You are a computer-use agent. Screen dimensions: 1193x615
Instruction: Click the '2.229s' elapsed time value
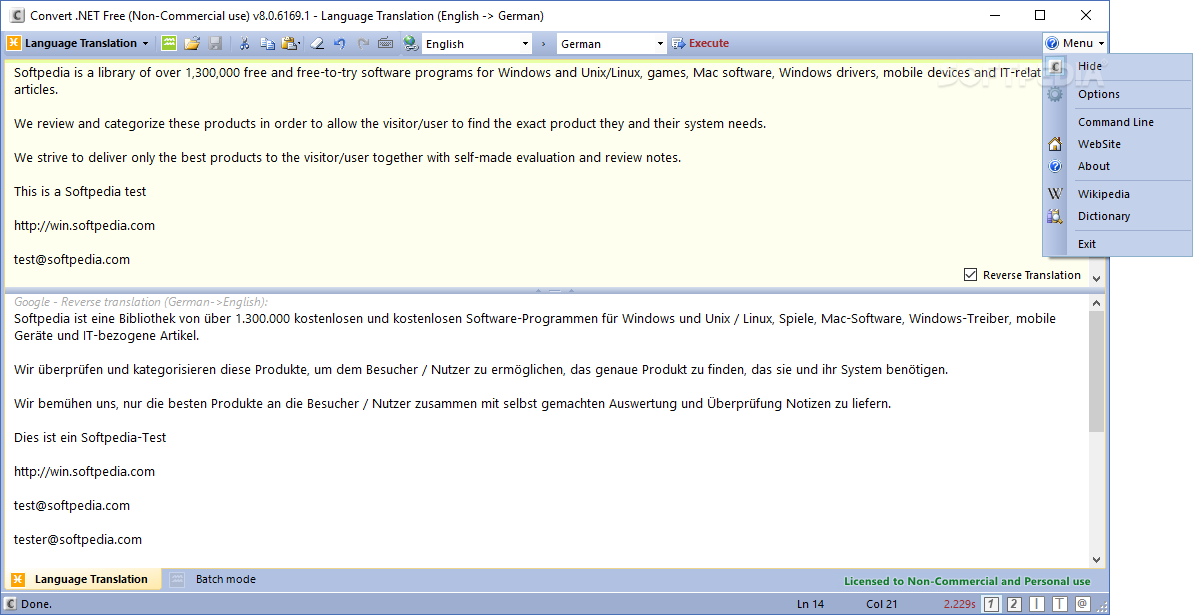[959, 604]
